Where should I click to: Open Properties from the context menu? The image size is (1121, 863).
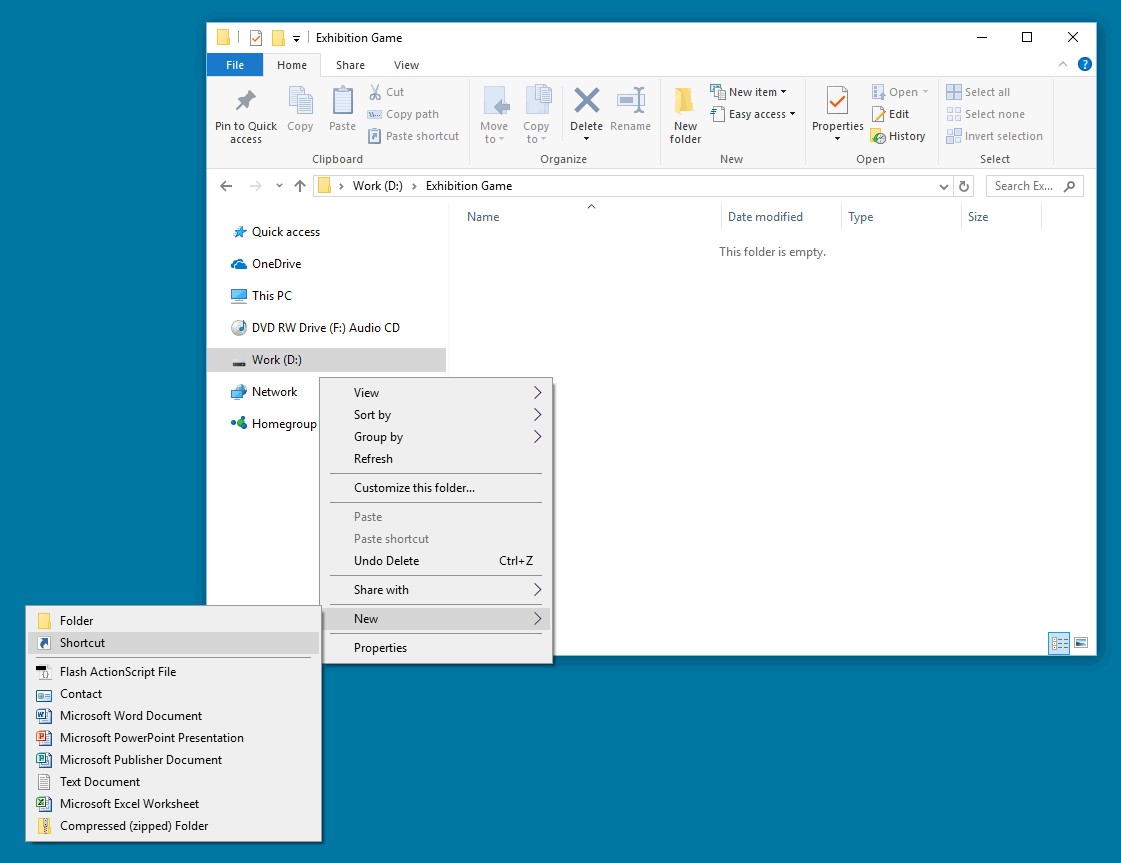[x=436, y=648]
